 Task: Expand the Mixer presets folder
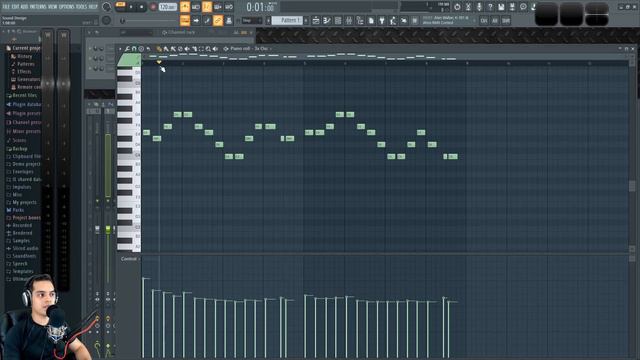click(23, 131)
